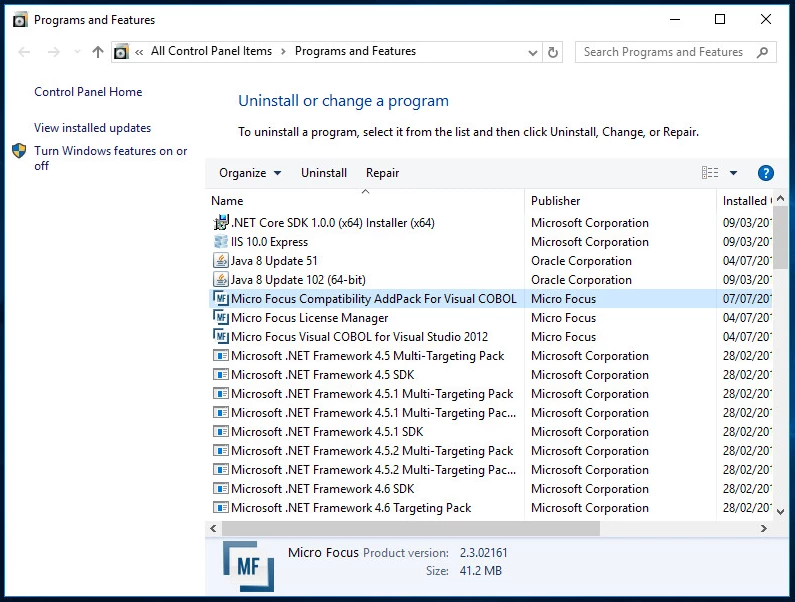Click the .NET Framework 4.5 Multi-Targeting Pack icon
795x602 pixels.
221,356
